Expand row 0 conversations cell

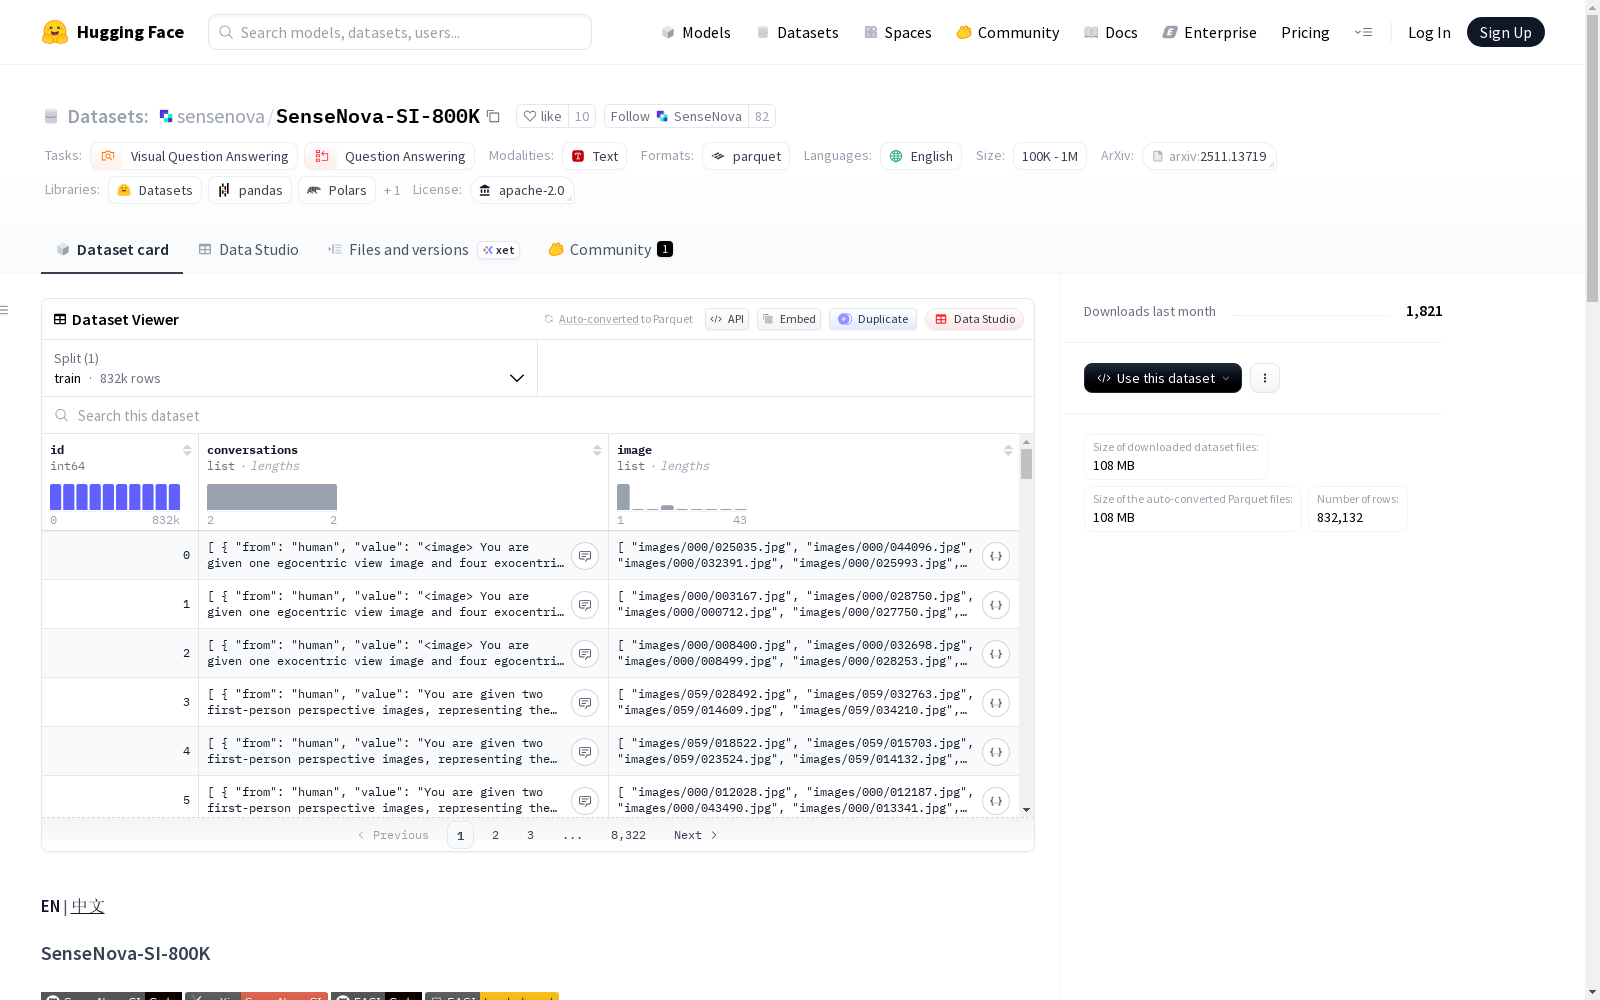click(x=585, y=556)
